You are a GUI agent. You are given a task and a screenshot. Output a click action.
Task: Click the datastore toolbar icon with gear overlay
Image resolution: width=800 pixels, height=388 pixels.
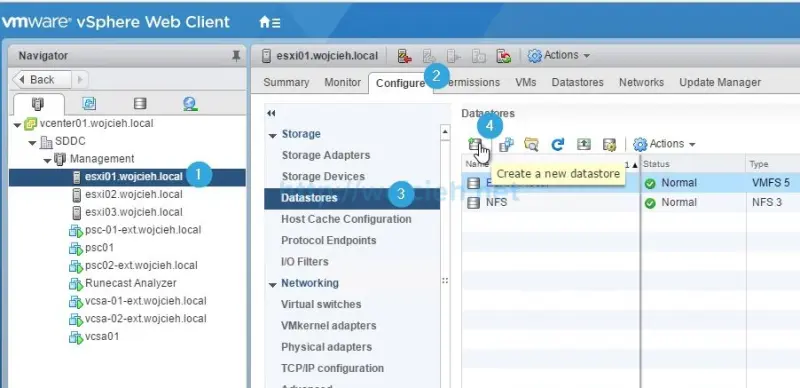(x=609, y=144)
